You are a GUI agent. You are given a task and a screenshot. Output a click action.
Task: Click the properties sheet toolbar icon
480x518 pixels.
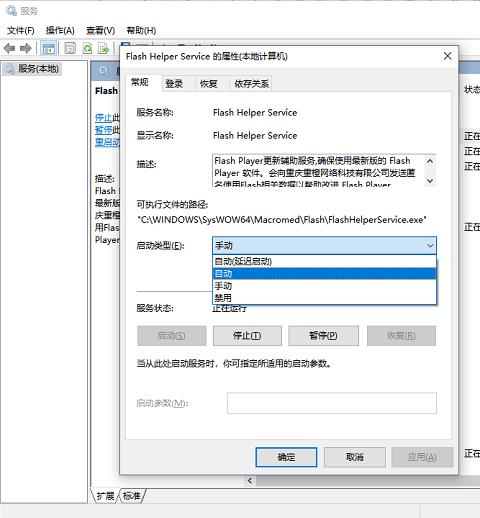[70, 49]
